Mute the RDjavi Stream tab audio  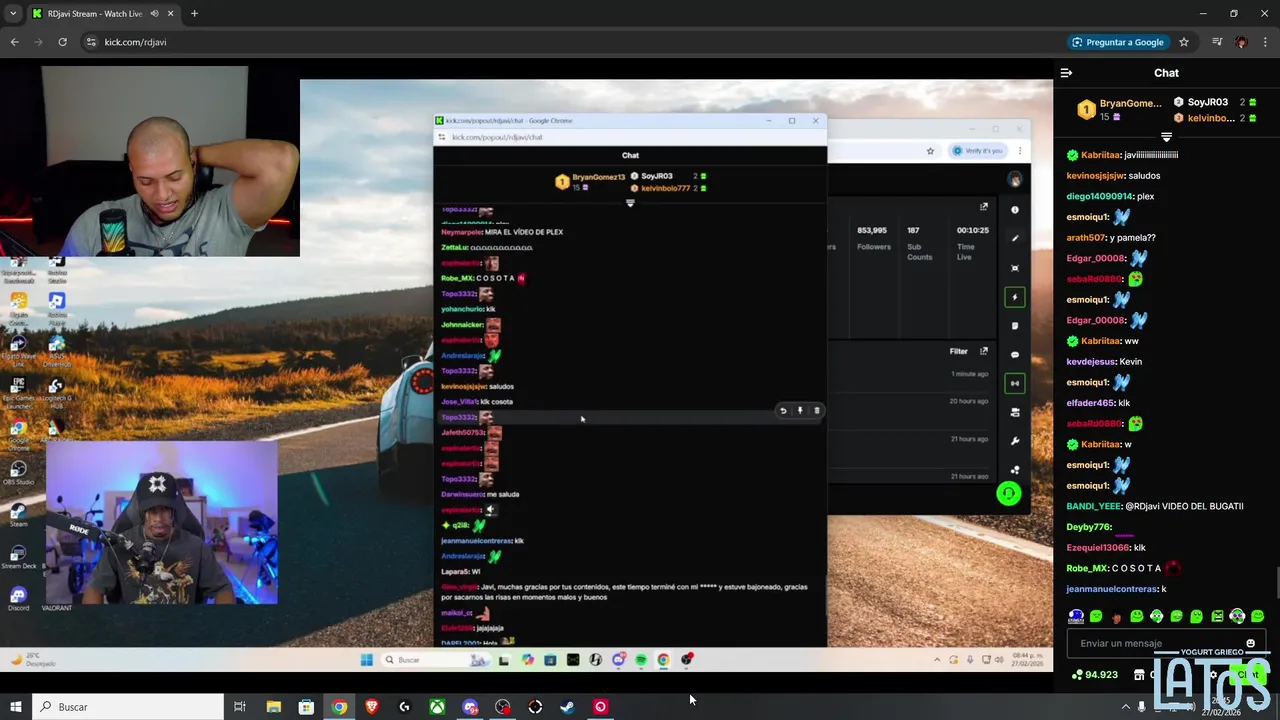(154, 14)
